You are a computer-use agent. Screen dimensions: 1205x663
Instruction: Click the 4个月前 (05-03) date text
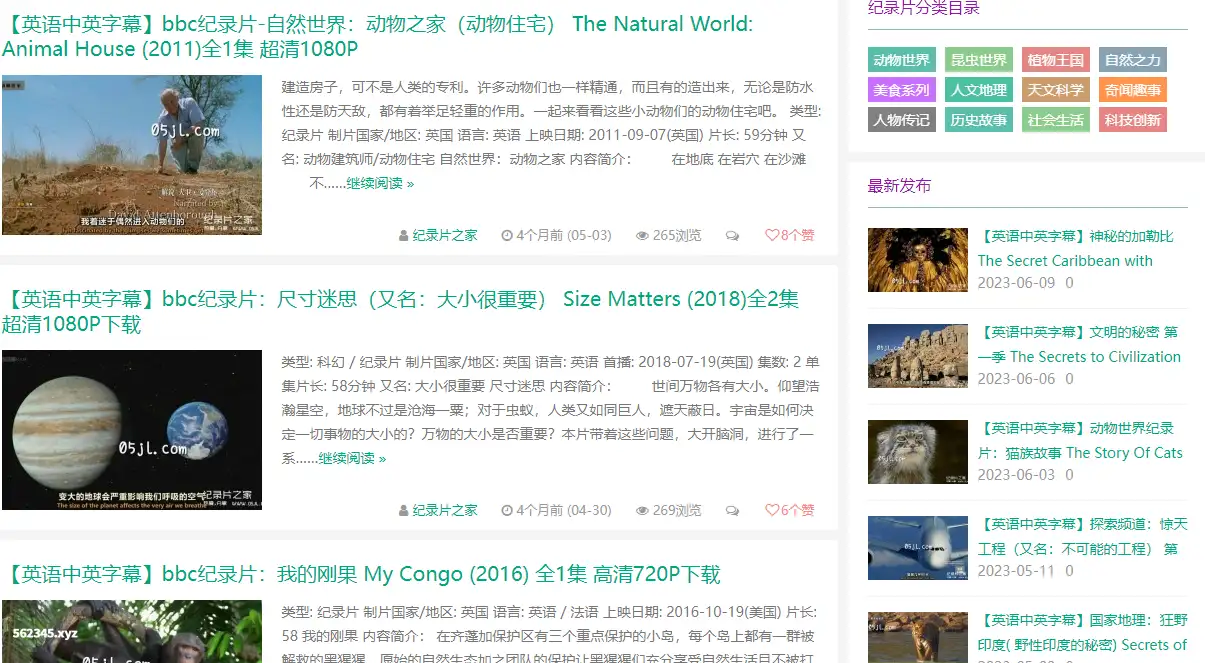coord(564,235)
